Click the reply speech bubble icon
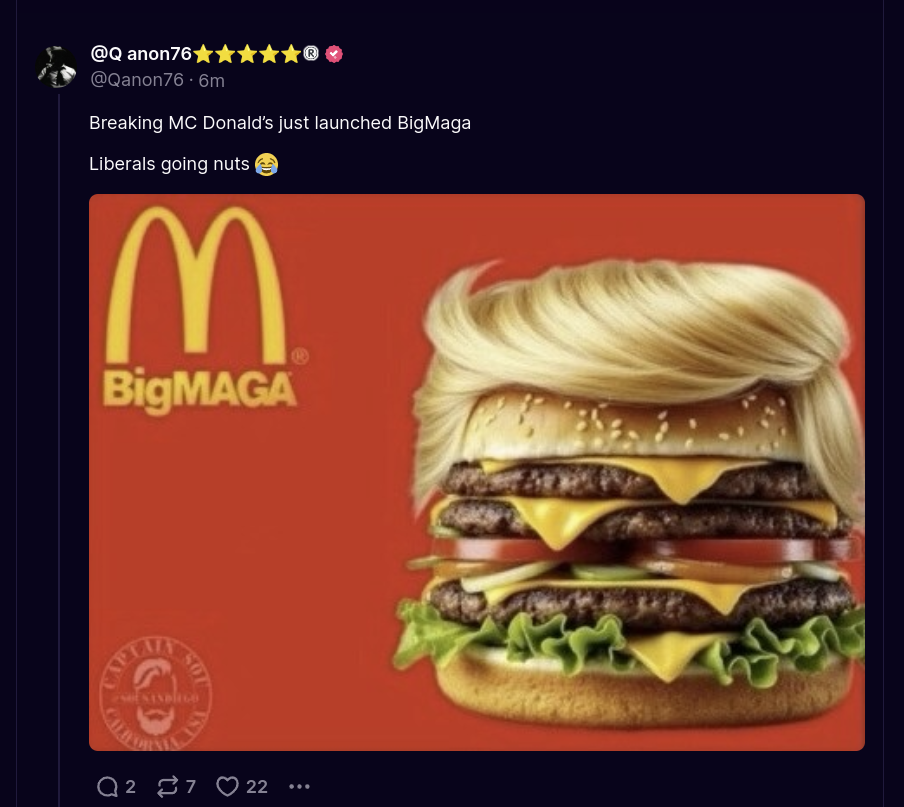904x807 pixels. [107, 786]
